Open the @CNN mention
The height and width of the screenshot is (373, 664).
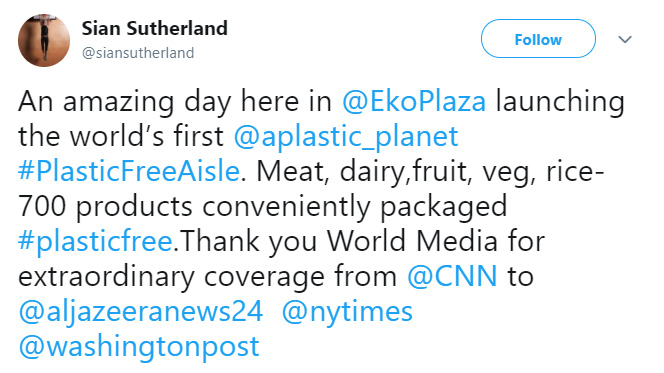tap(452, 276)
